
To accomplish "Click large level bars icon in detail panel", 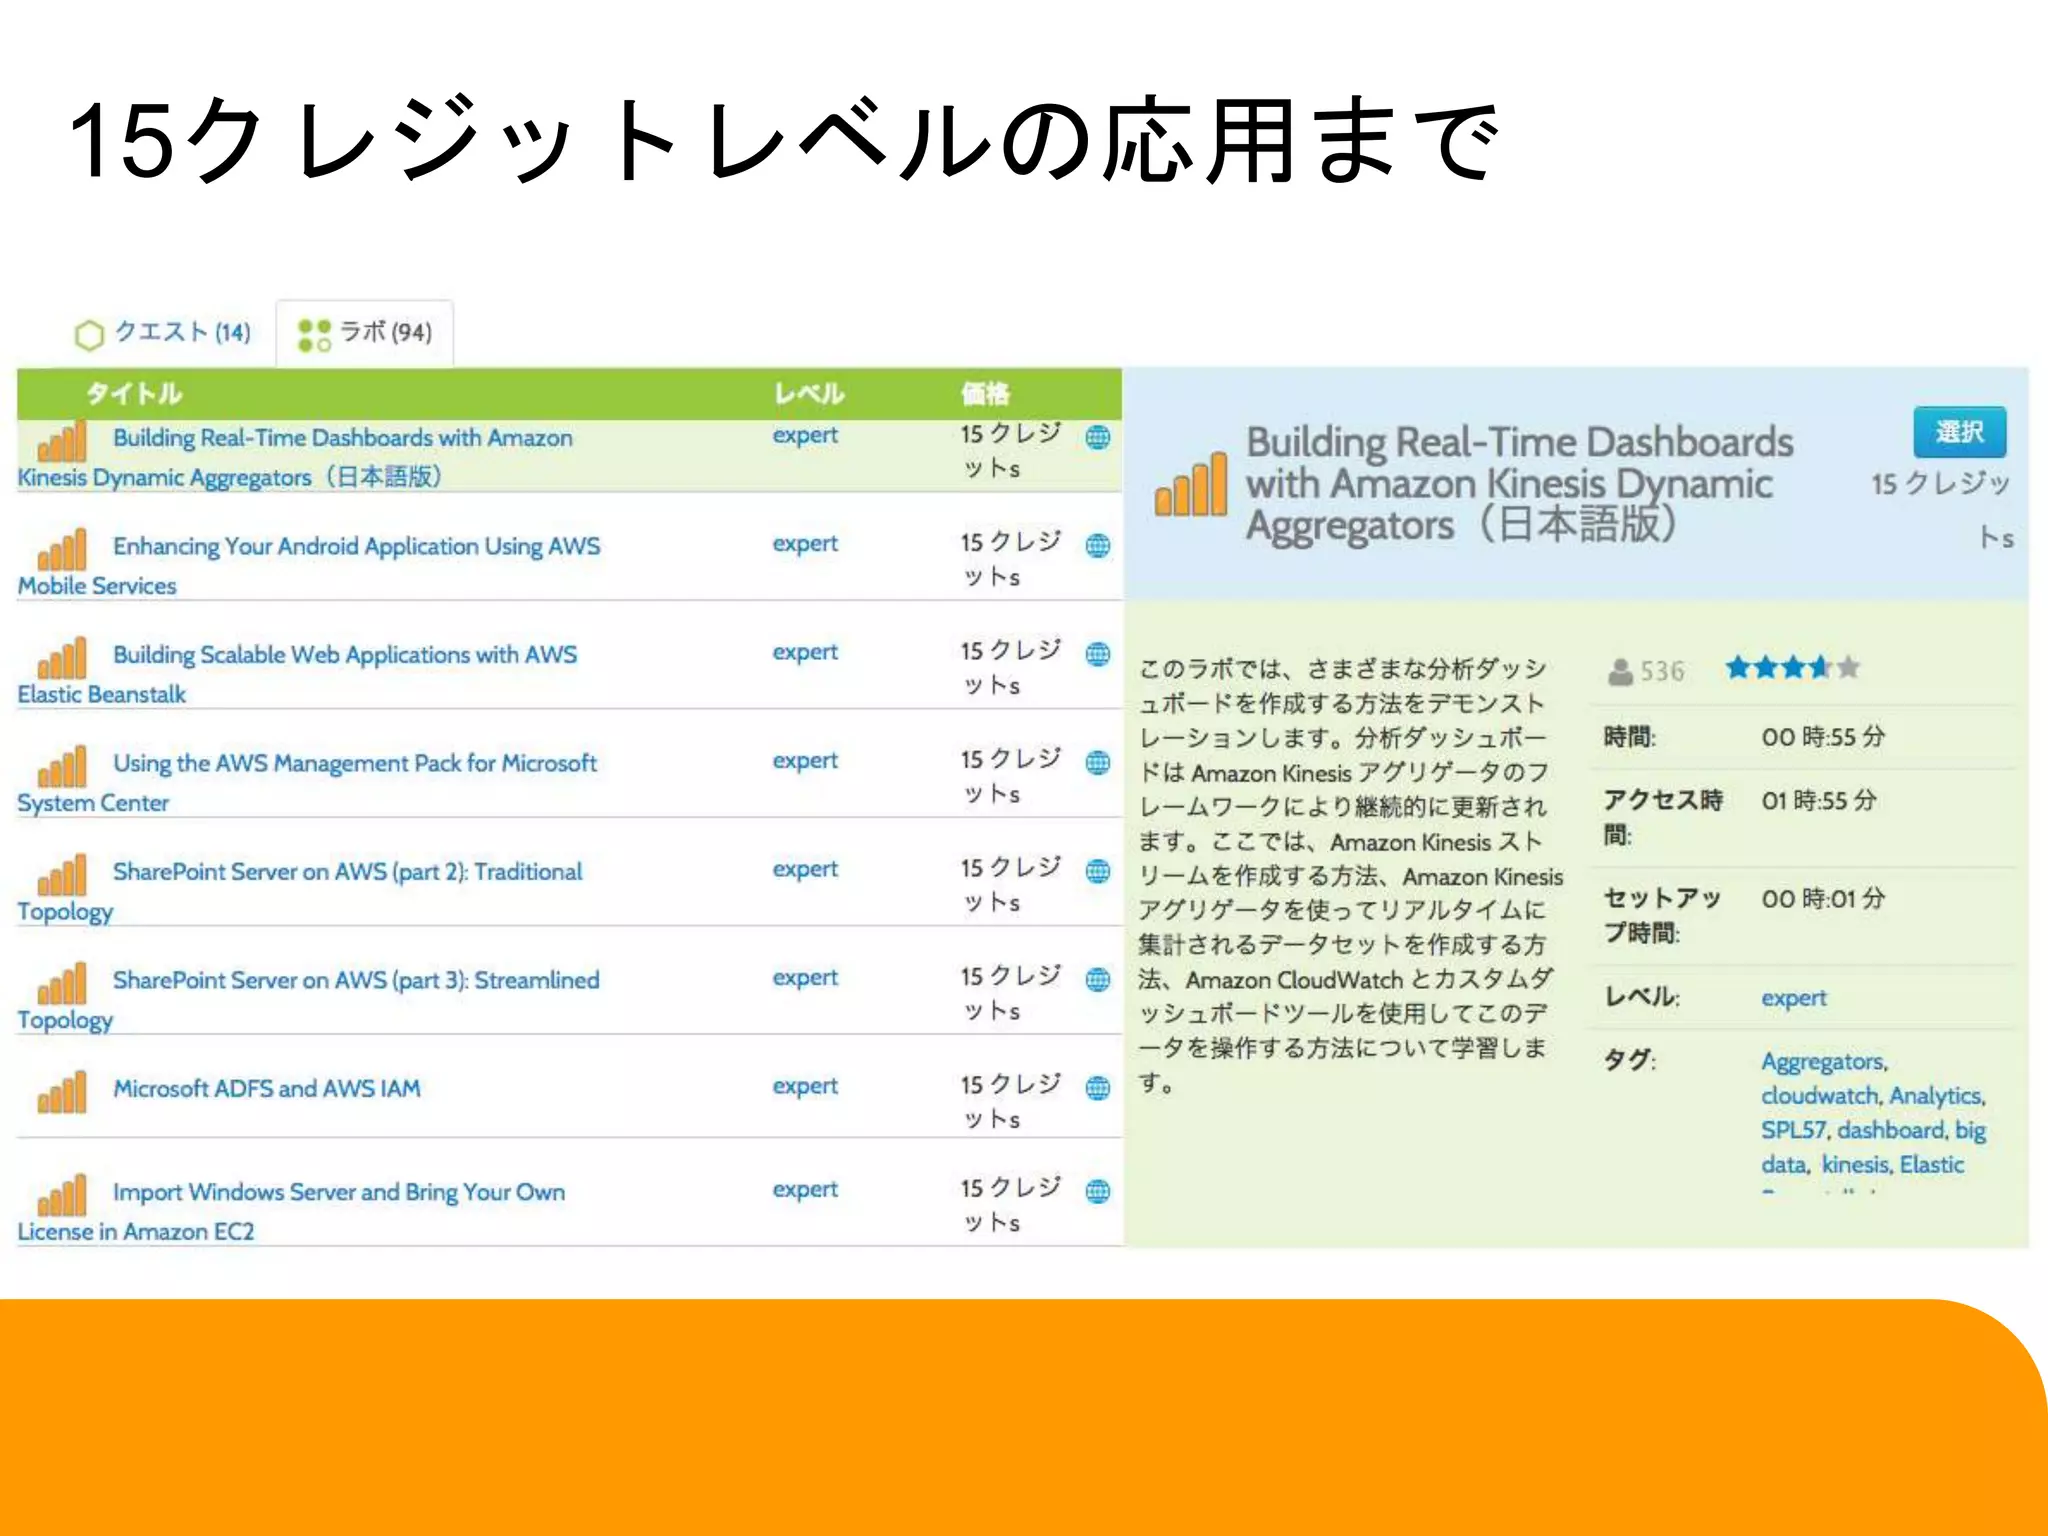I will pyautogui.click(x=1190, y=484).
